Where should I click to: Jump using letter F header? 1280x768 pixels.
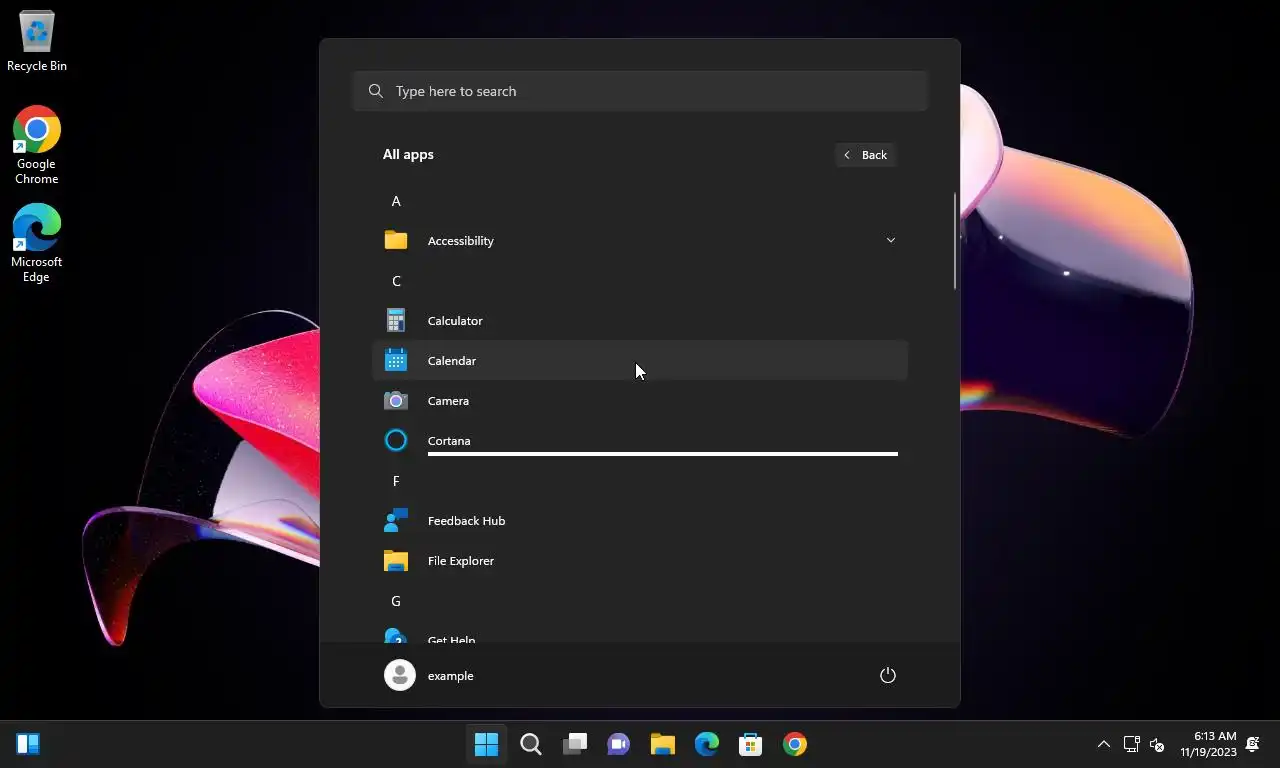[x=396, y=481]
